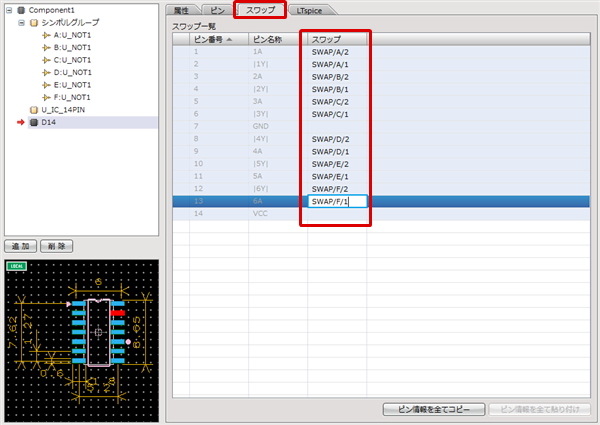Select the SWAP/C/2 cell

point(337,102)
